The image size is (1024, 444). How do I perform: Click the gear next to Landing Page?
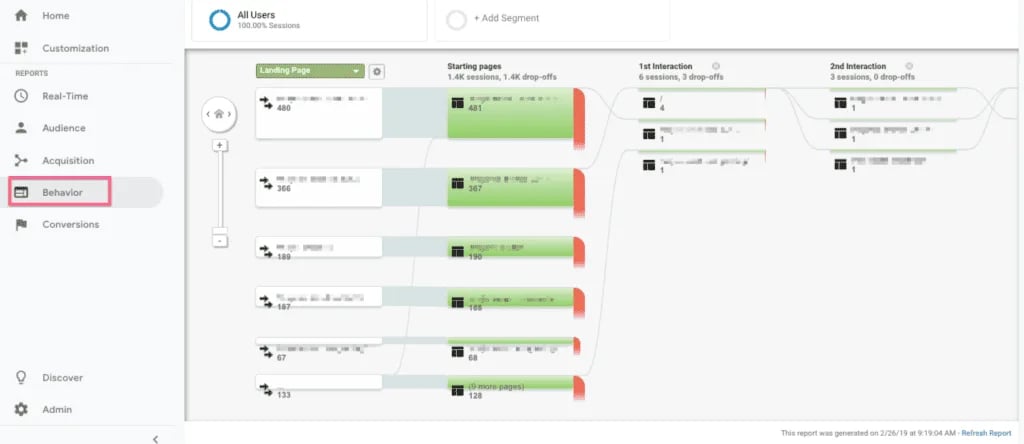(377, 72)
